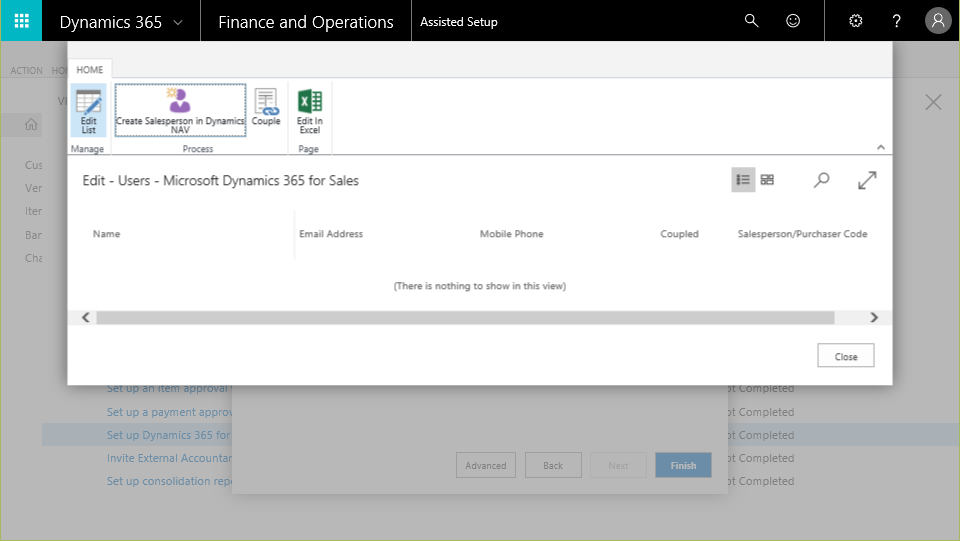Sort by Salesperson/Purchaser Code column header
Image resolution: width=960 pixels, height=541 pixels.
coord(802,234)
